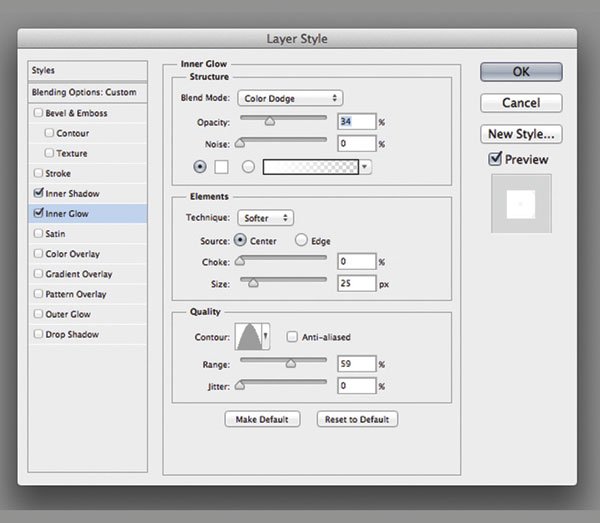
Task: Select the gradient glow radio button
Action: click(247, 167)
